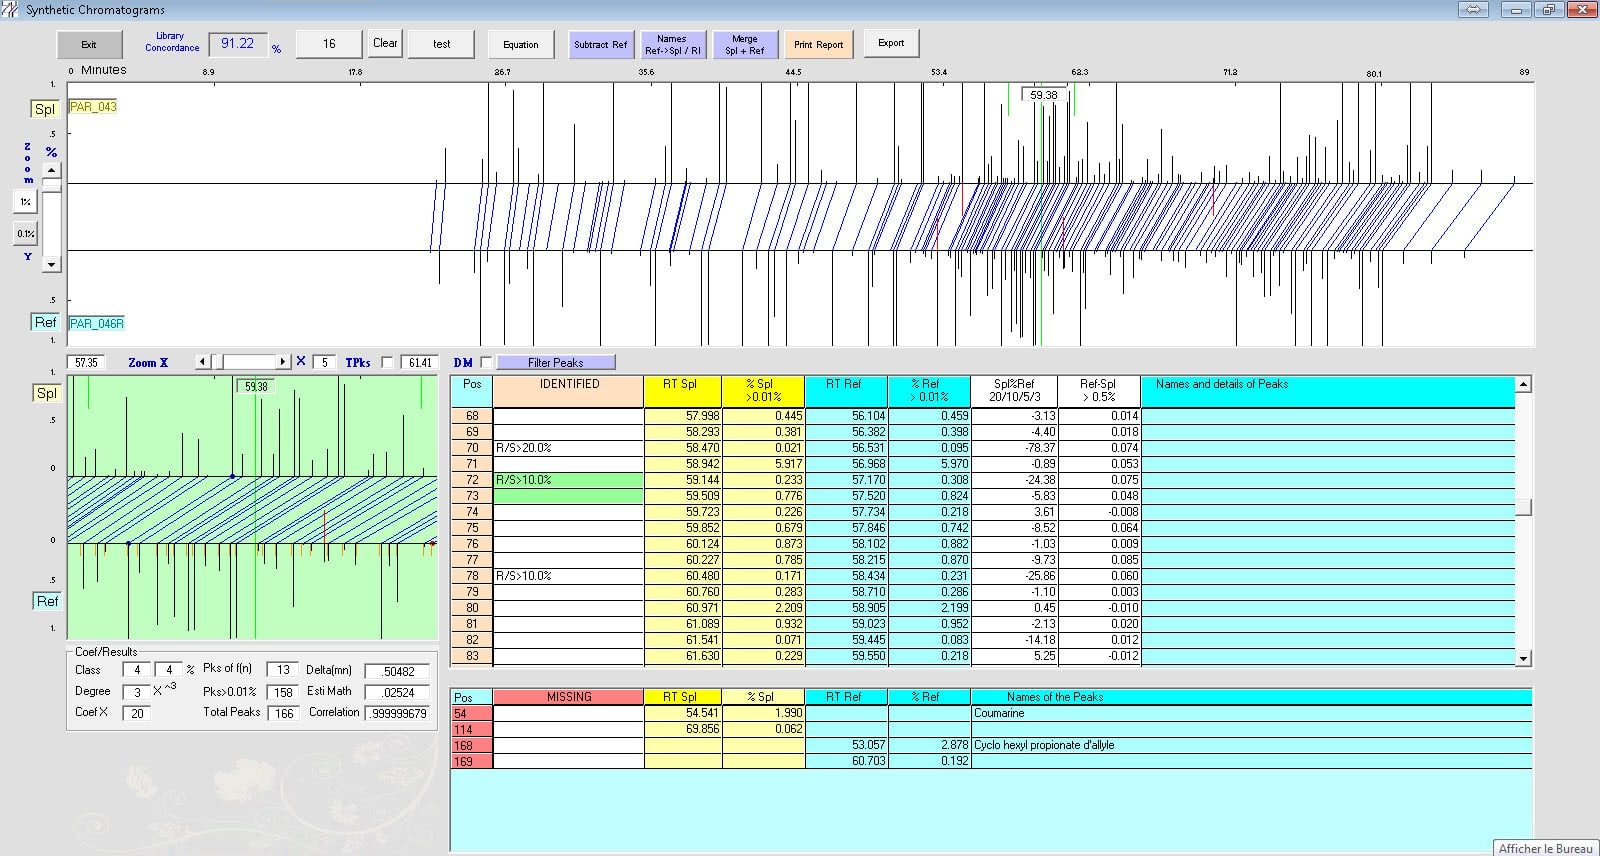Click Zoom Y scrollbar down arrow
Screen dimensions: 1600x856
coord(51,264)
